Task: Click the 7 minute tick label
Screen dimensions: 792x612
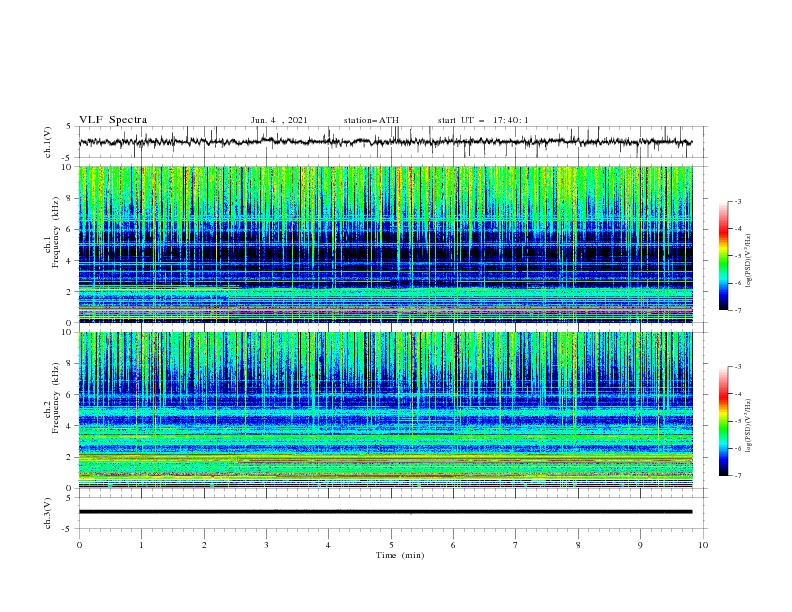Action: tap(515, 545)
